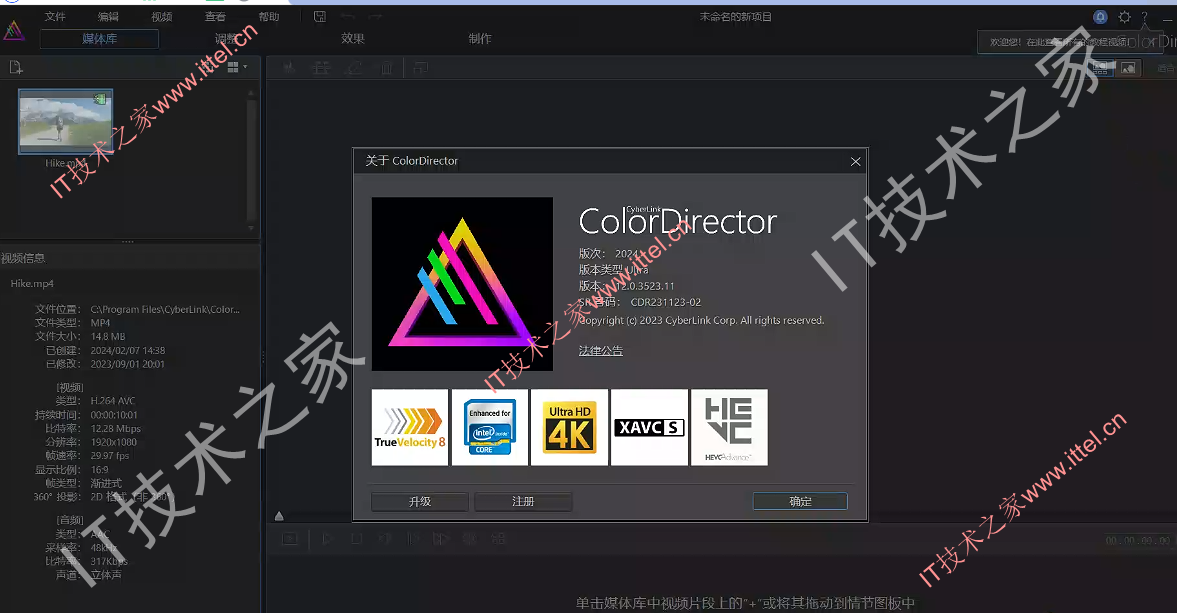Switch to the 调整 tab

[226, 38]
